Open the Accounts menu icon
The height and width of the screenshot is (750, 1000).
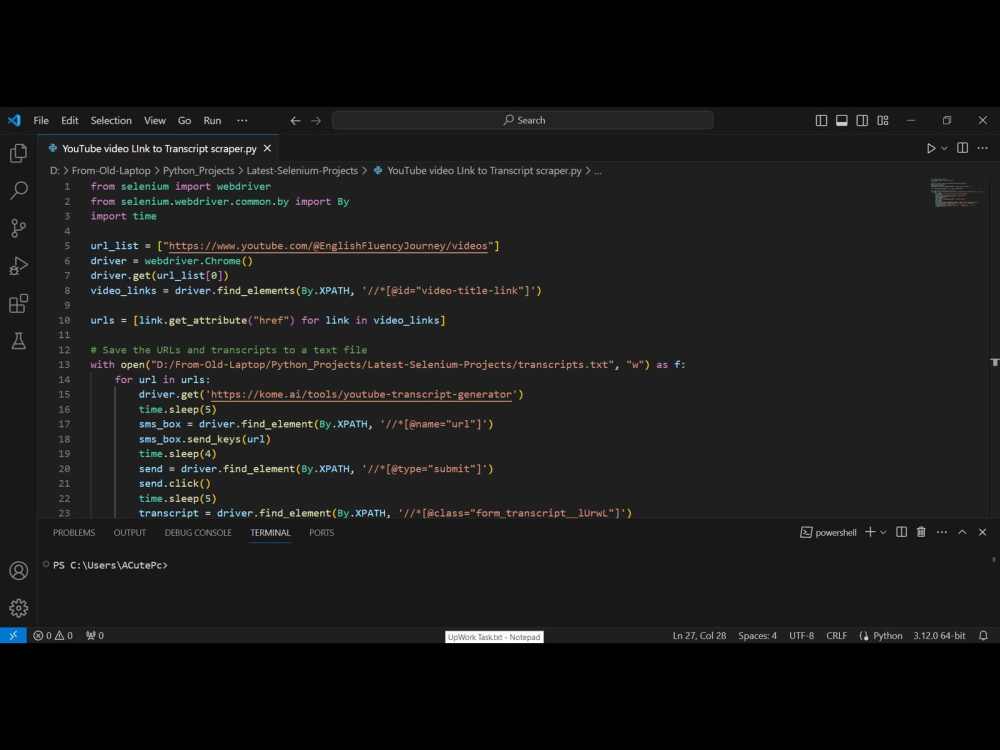[x=18, y=570]
